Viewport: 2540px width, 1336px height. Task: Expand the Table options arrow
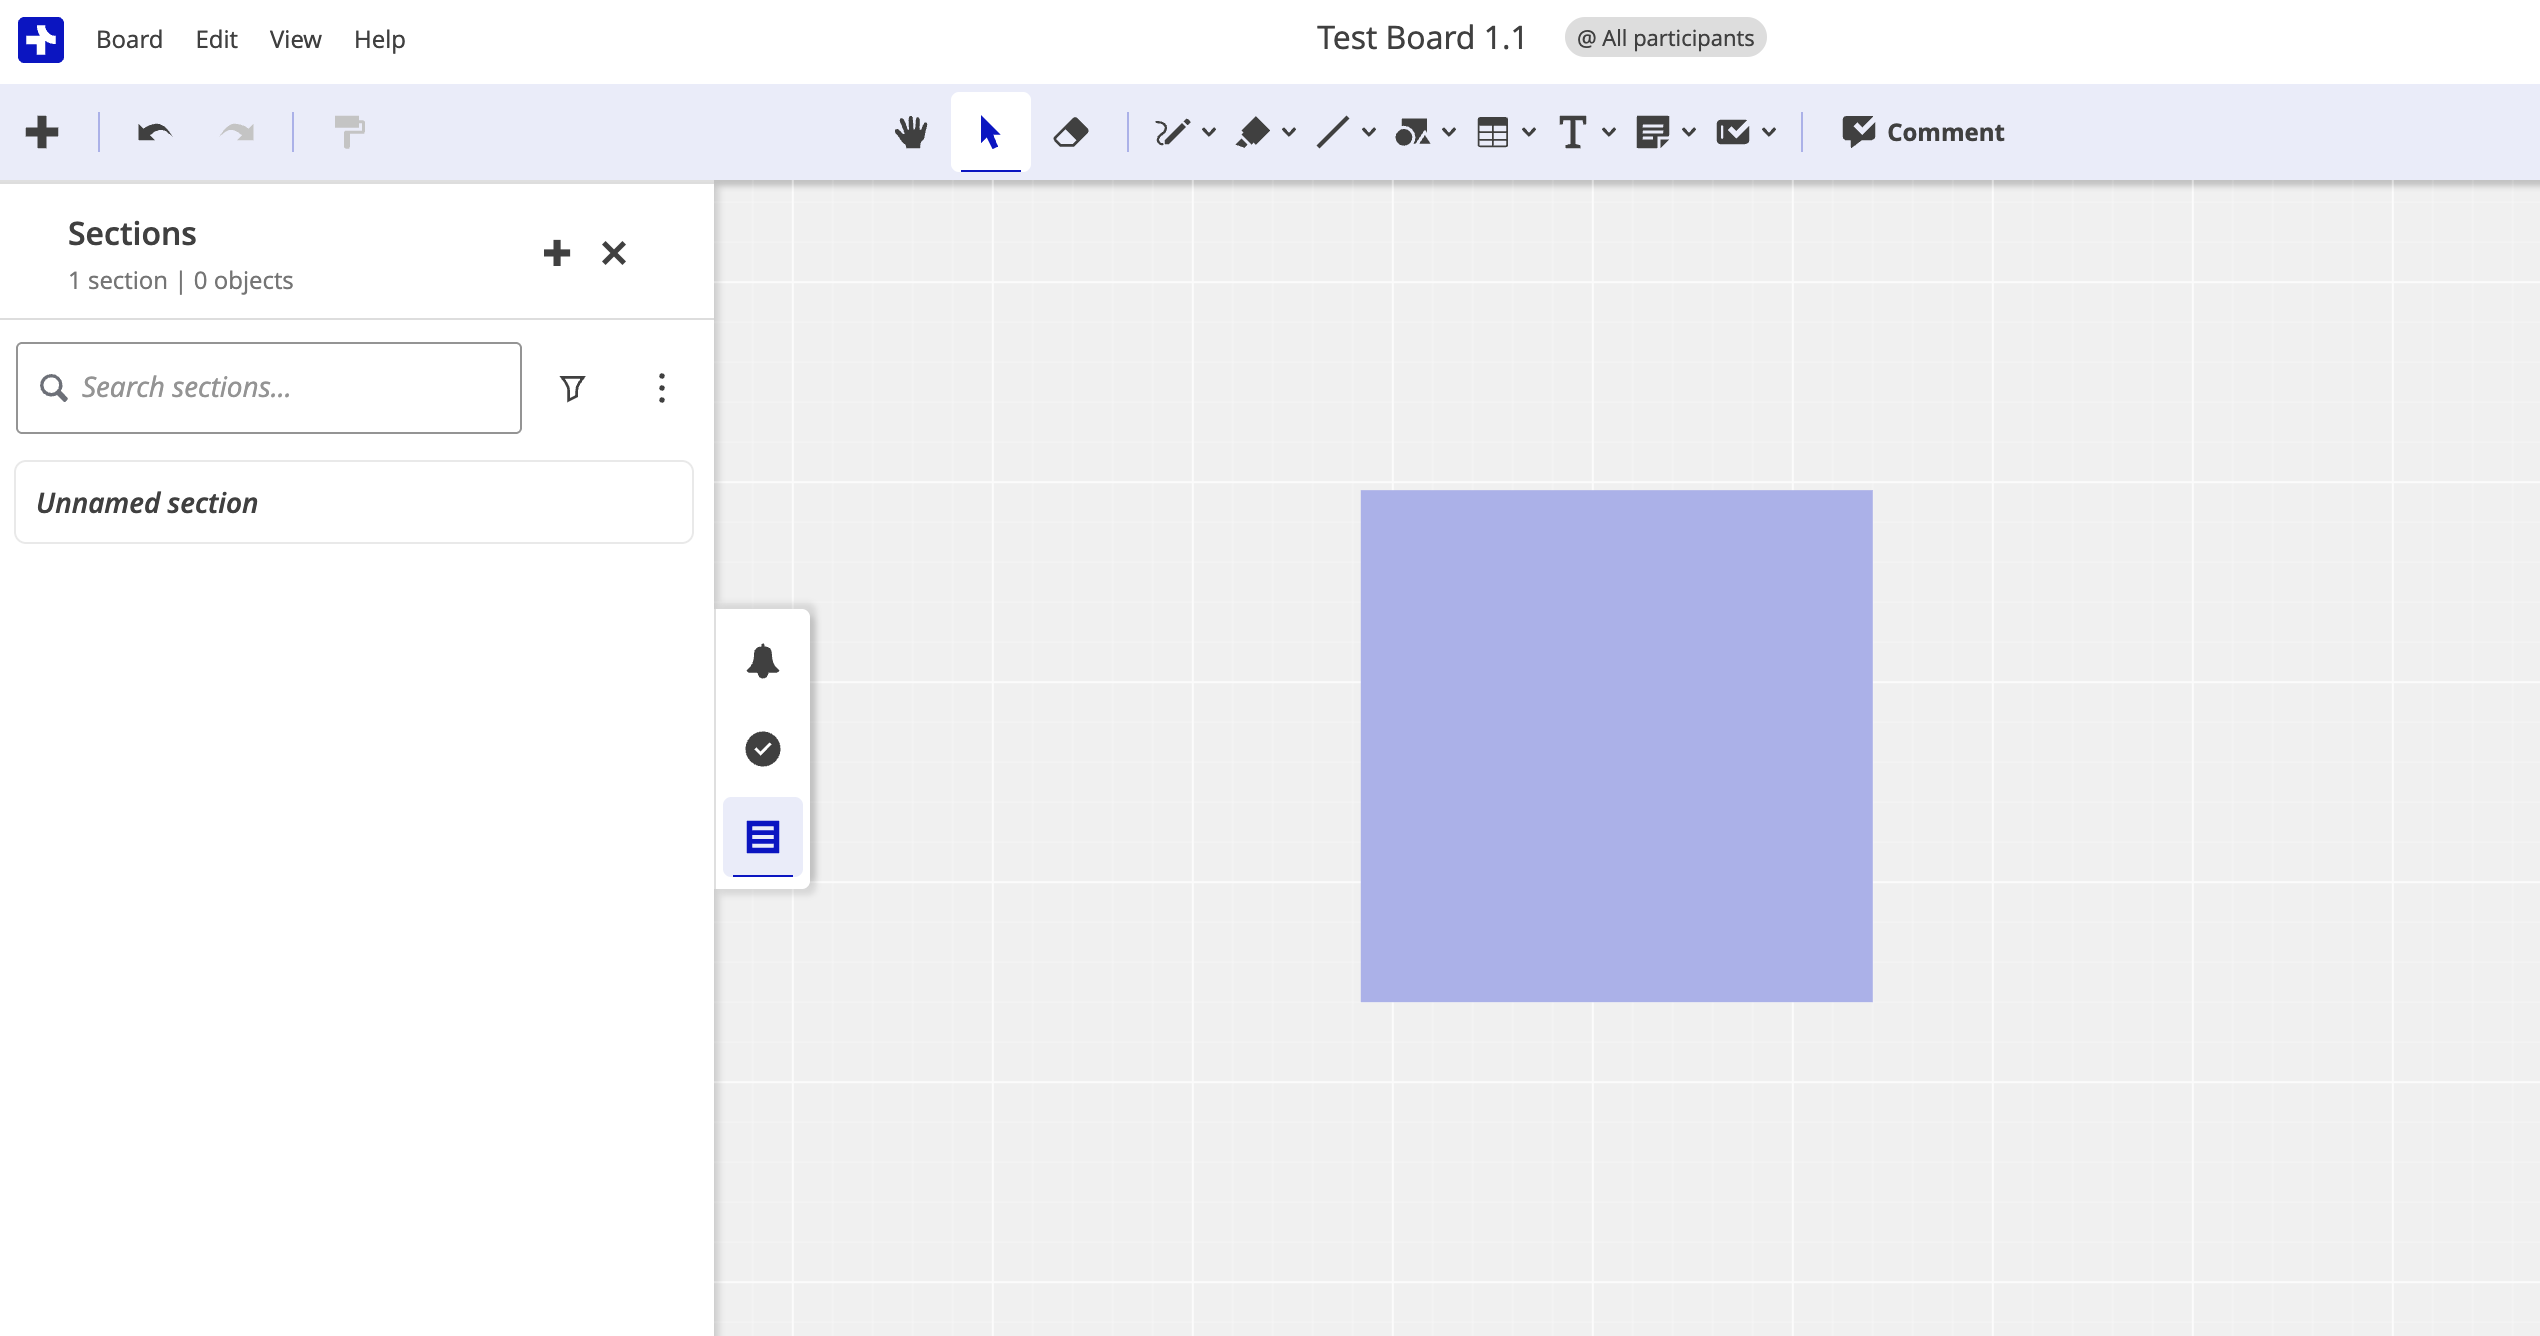1529,132
